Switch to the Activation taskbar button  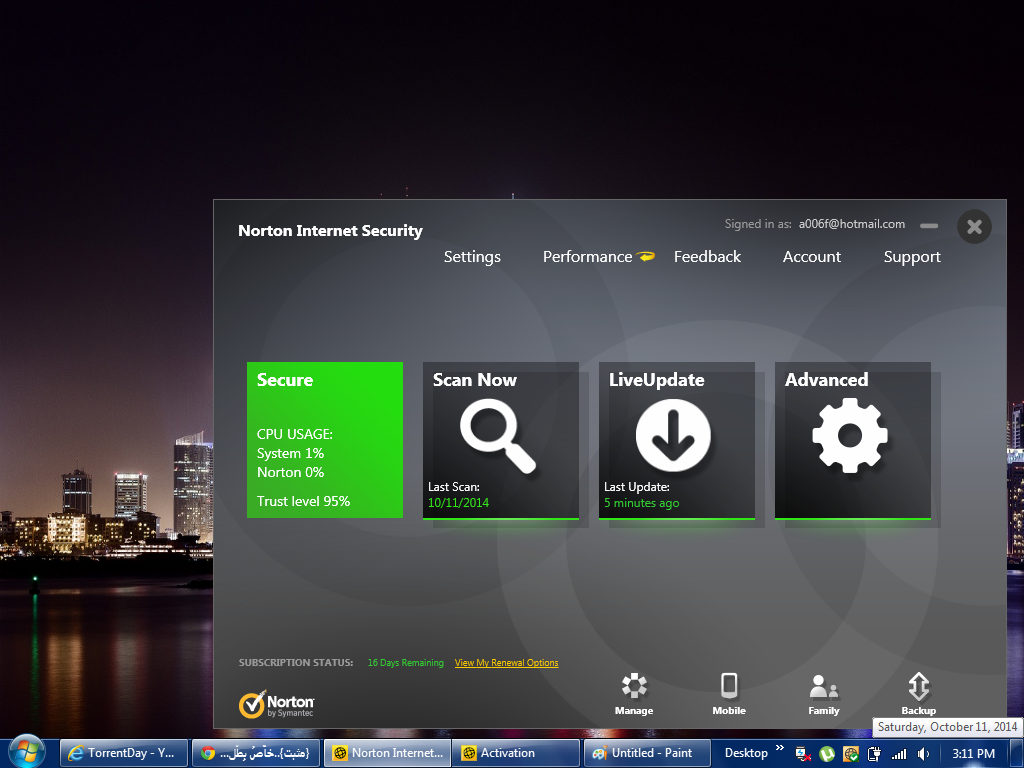tap(515, 753)
